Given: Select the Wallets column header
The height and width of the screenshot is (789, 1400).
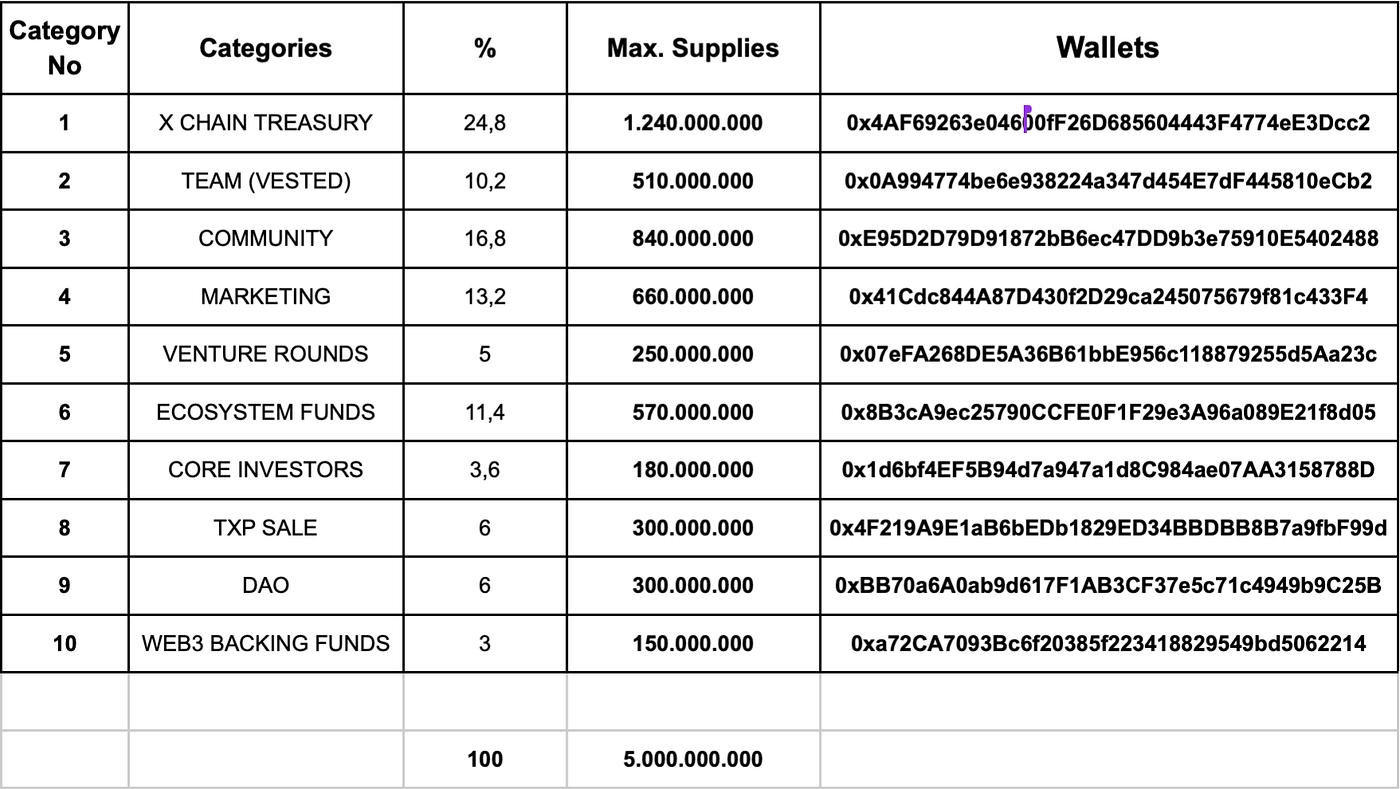Looking at the screenshot, I should click(1108, 47).
